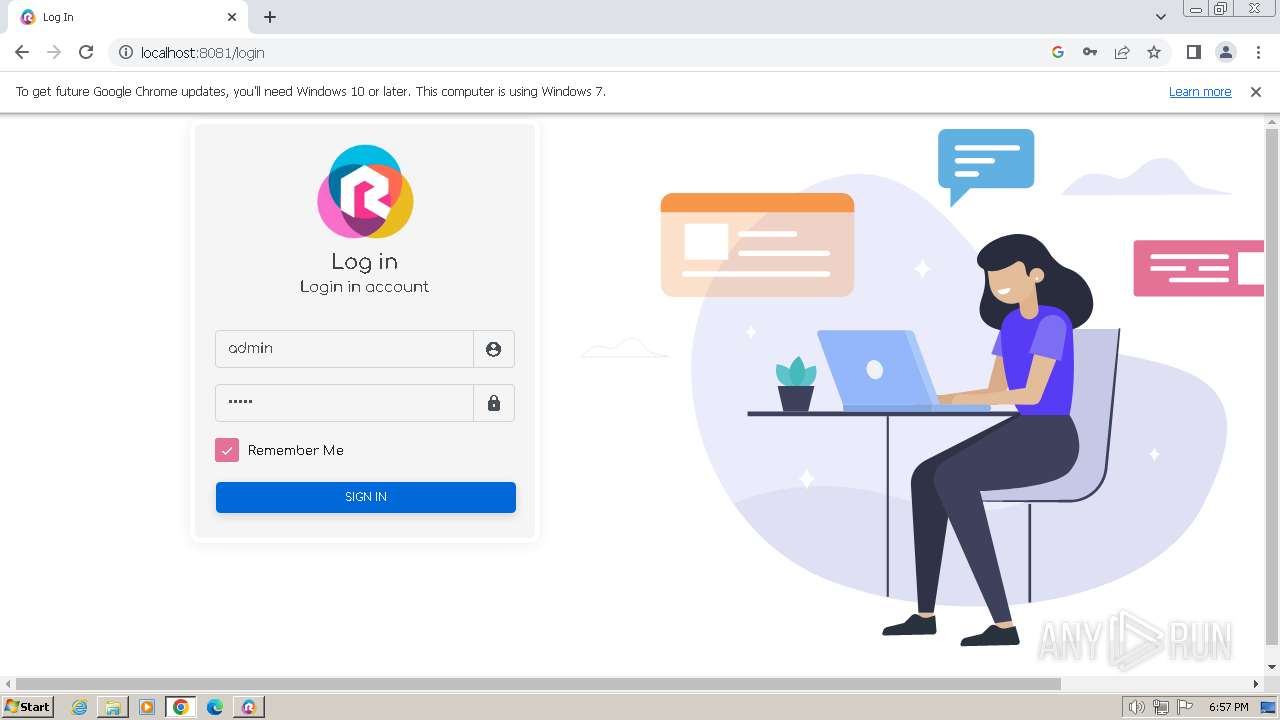
Task: Open the Learn more link
Action: (1200, 91)
